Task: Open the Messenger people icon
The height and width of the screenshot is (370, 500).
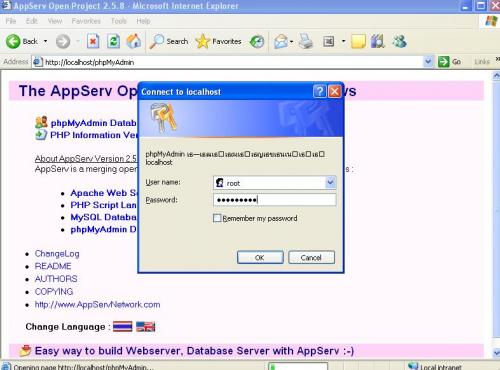Action: click(x=399, y=41)
